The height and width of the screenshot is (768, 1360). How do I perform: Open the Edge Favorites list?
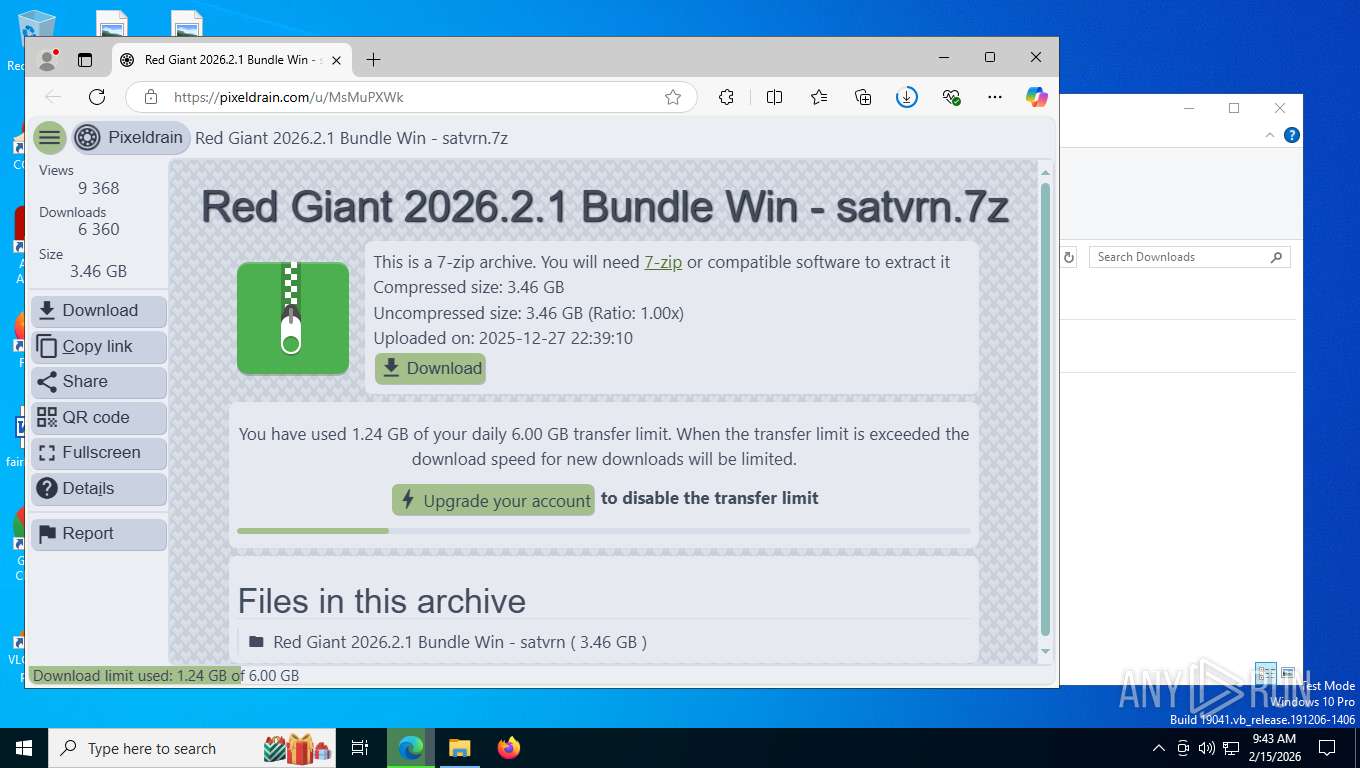[x=819, y=97]
